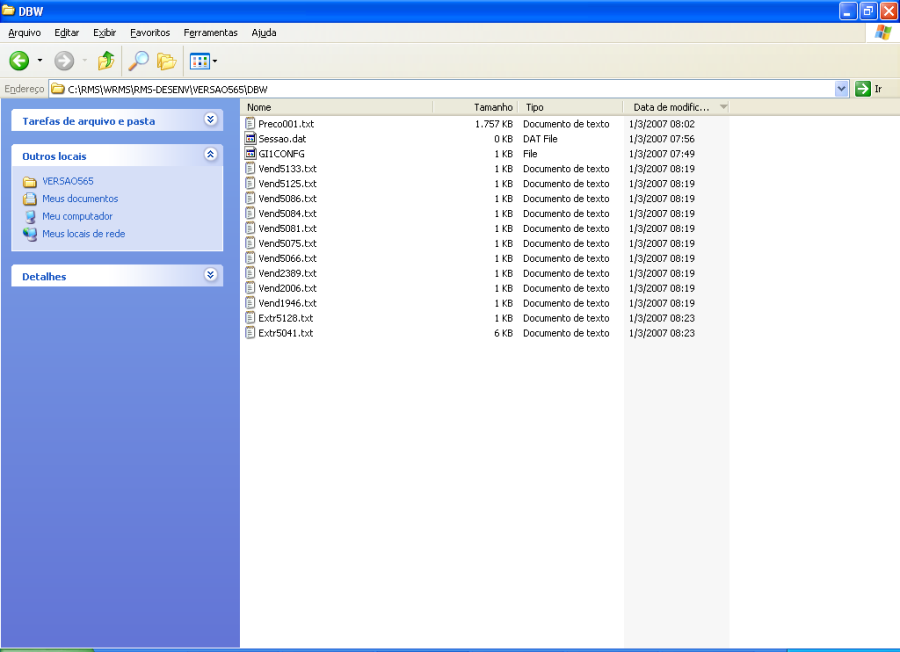Click the Forward arrow button
Viewport: 900px width, 652px height.
click(x=64, y=61)
